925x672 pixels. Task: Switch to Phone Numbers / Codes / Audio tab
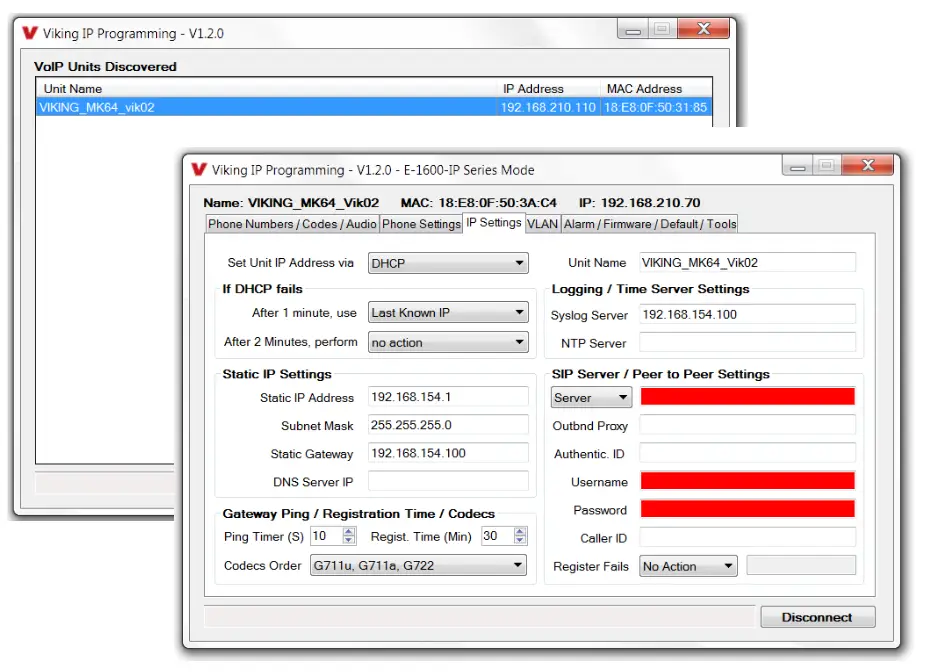click(x=292, y=224)
